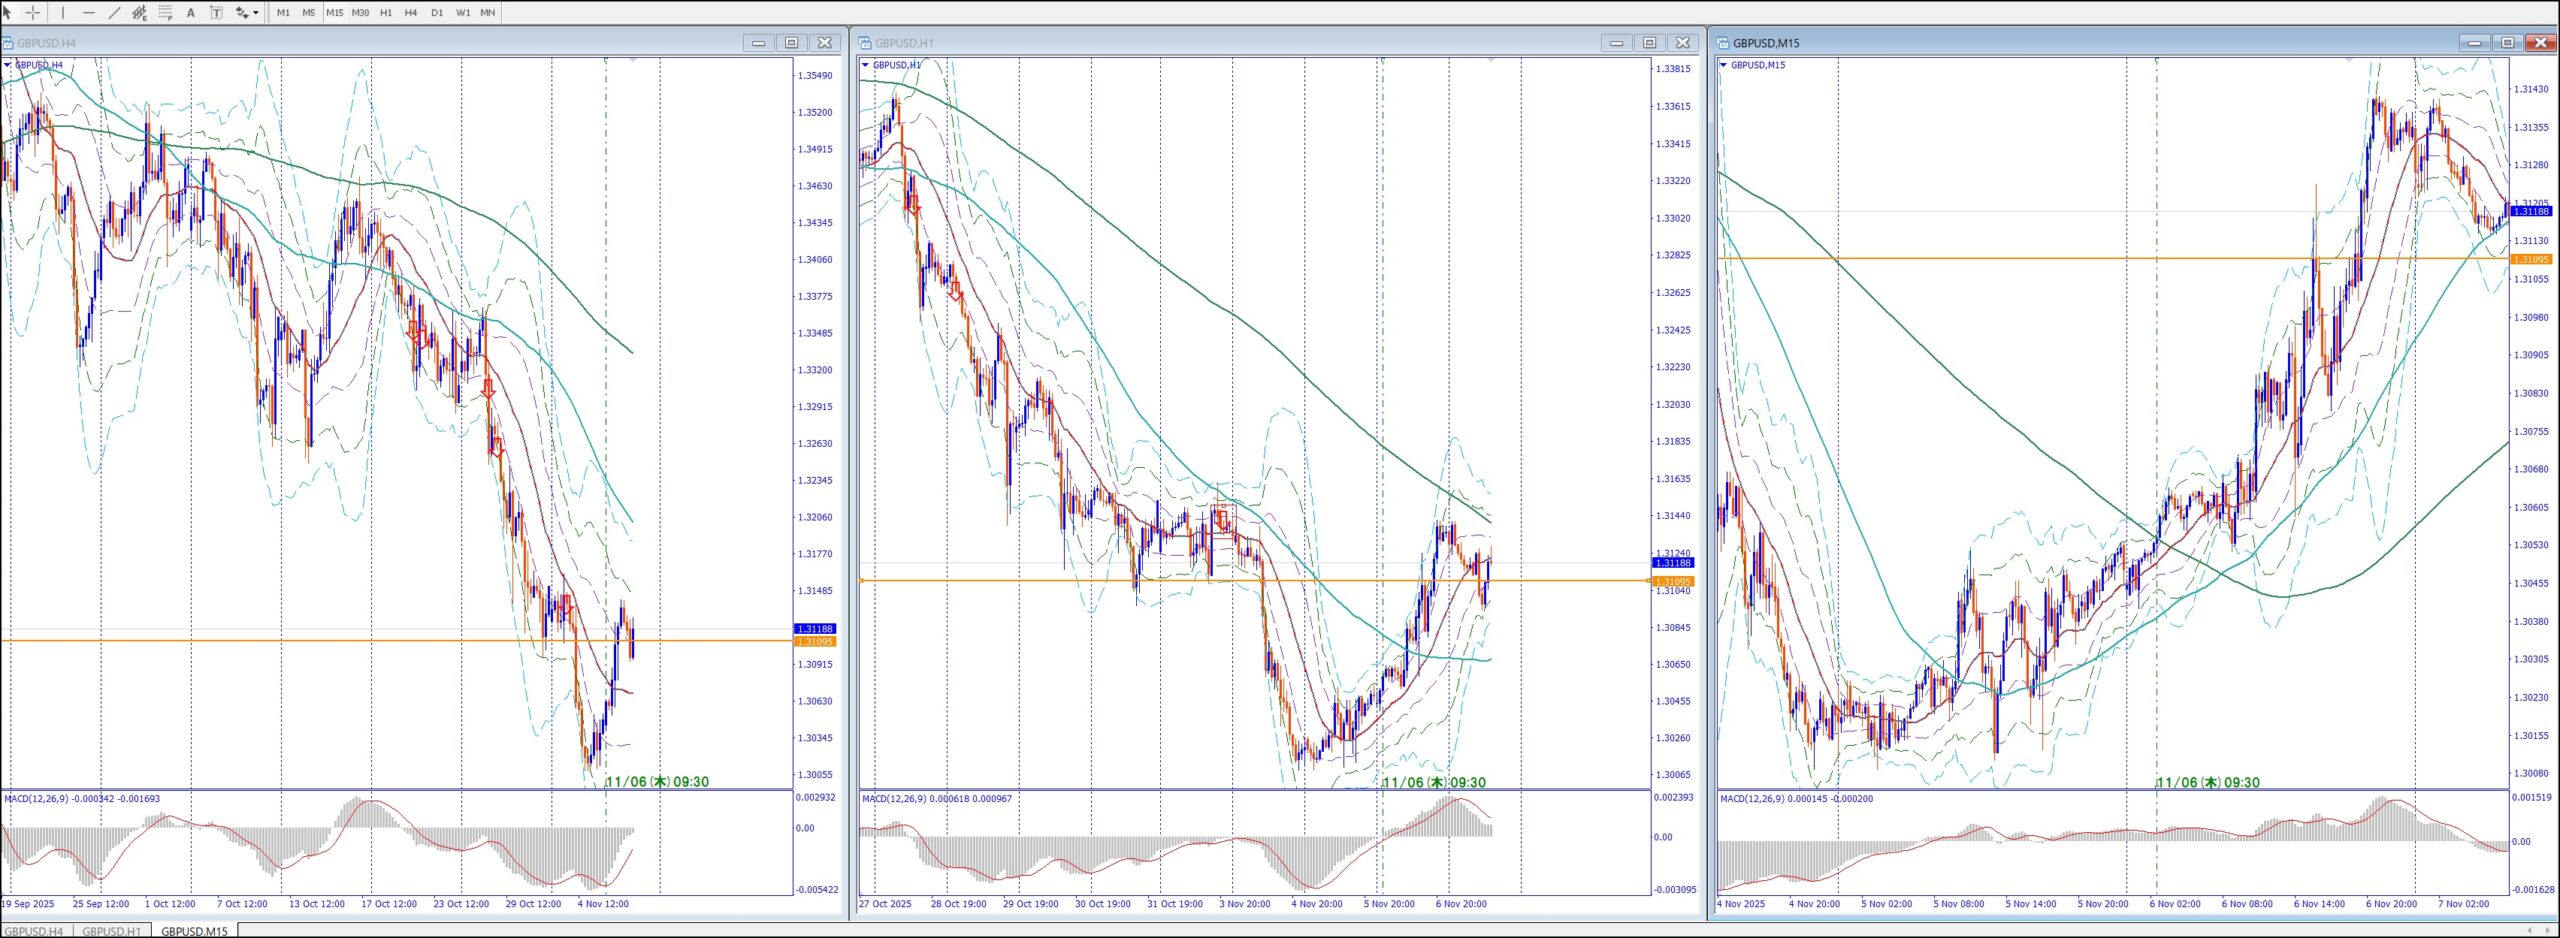Select the cursor arrow tool
Screen dimensions: 2560x938
click(7, 13)
